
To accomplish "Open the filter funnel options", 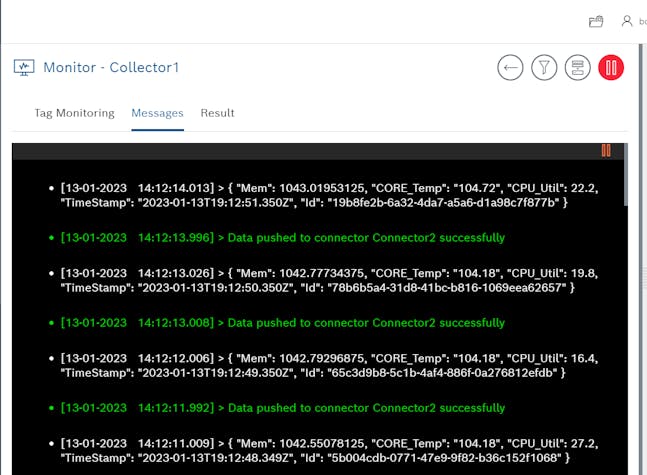I will 544,68.
